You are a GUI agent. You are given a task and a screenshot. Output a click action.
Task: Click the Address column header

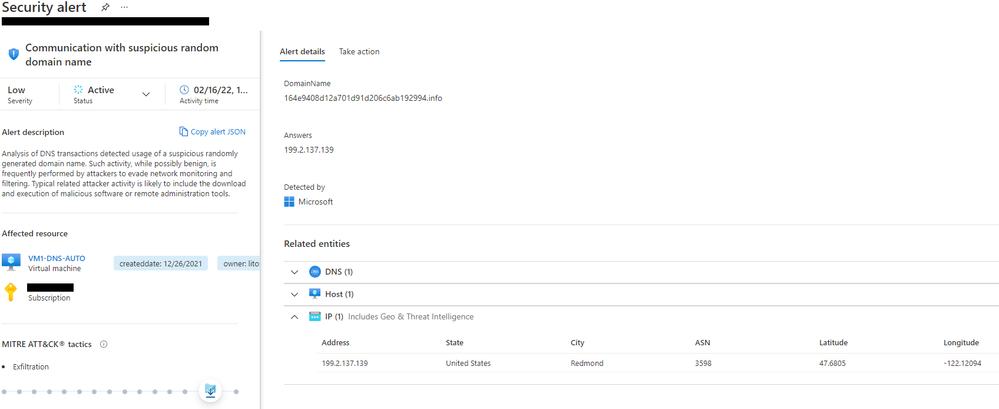pyautogui.click(x=335, y=343)
